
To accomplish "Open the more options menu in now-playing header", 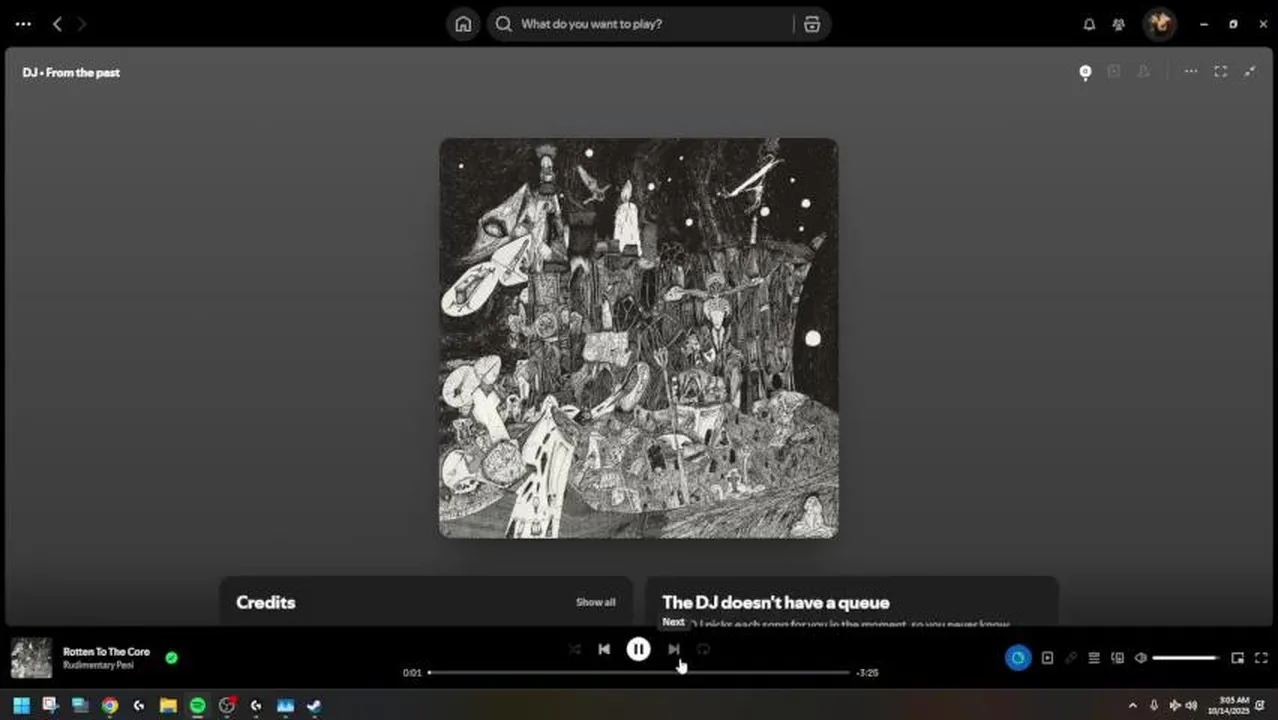I will coord(1191,72).
